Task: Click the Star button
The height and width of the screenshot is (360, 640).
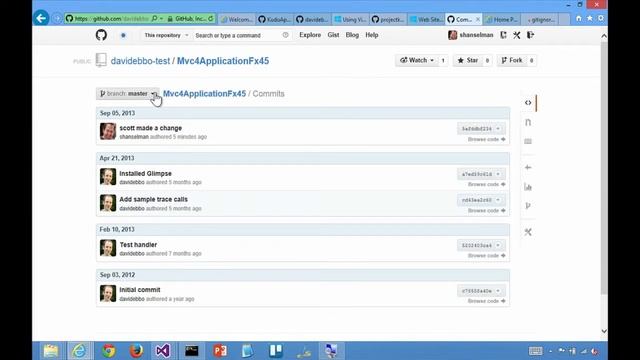Action: click(468, 60)
